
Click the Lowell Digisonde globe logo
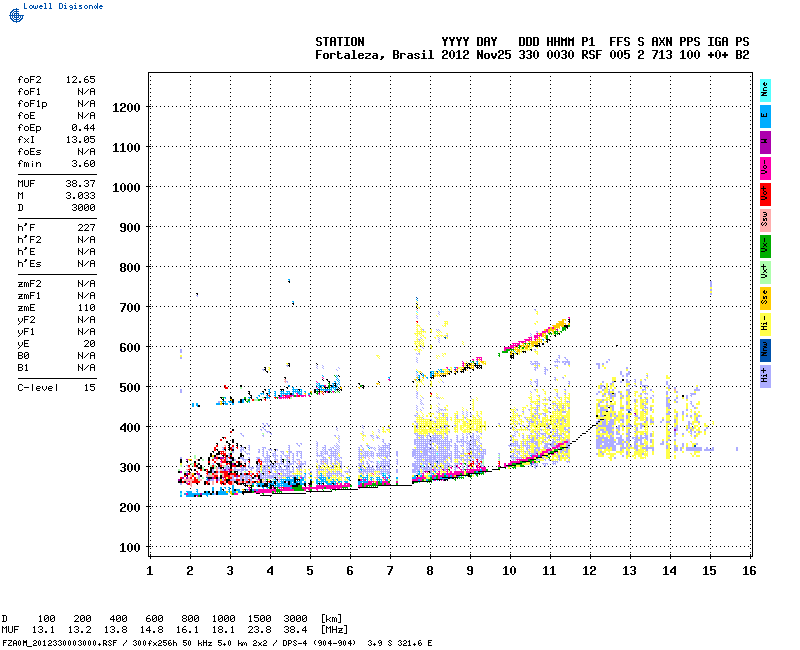tap(16, 15)
